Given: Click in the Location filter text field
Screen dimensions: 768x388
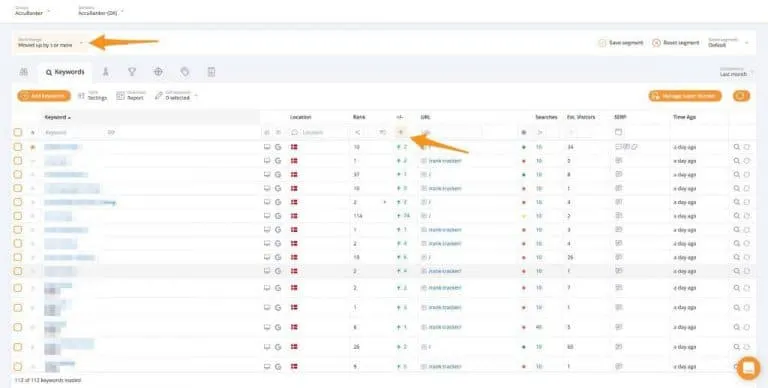Looking at the screenshot, I should click(323, 132).
